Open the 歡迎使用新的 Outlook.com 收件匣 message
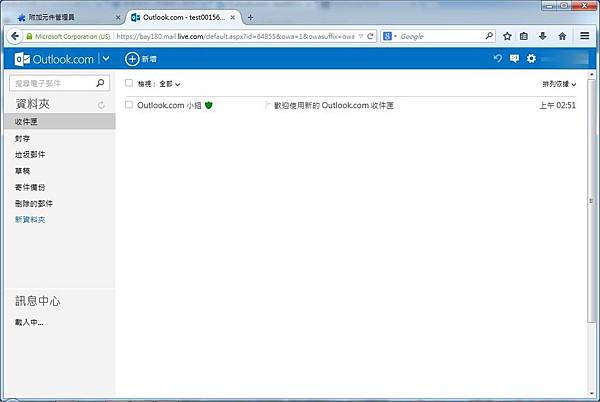The image size is (600, 402). [334, 105]
